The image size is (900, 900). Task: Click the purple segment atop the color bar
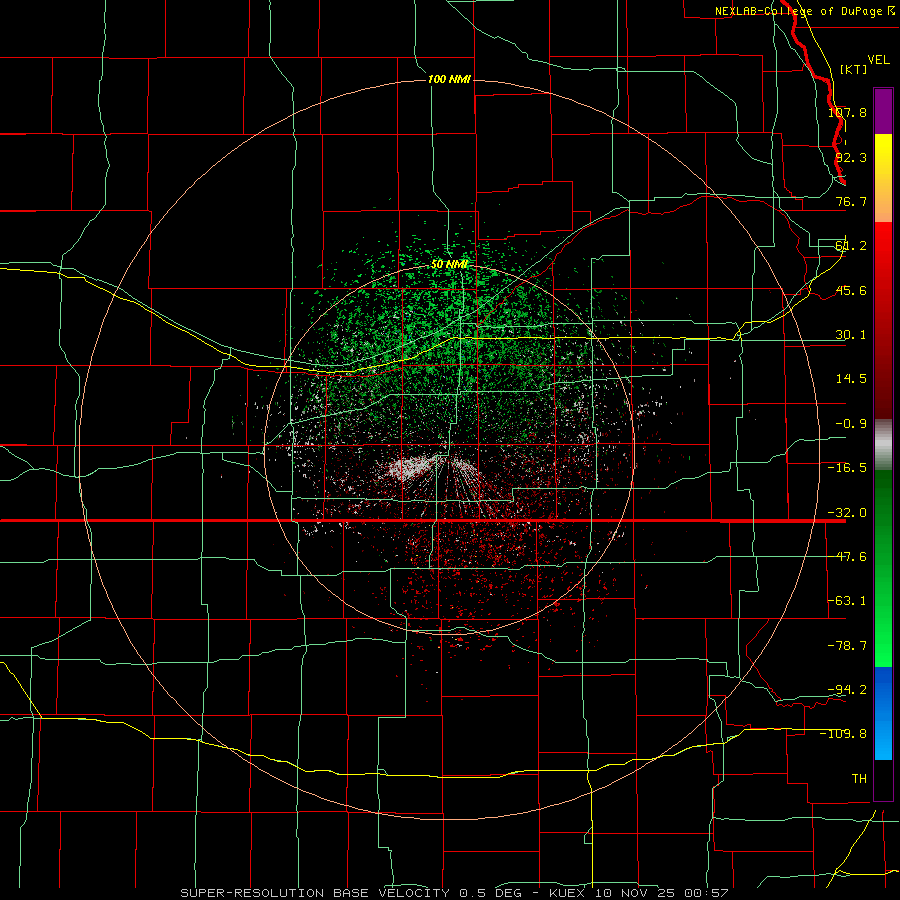pyautogui.click(x=883, y=111)
